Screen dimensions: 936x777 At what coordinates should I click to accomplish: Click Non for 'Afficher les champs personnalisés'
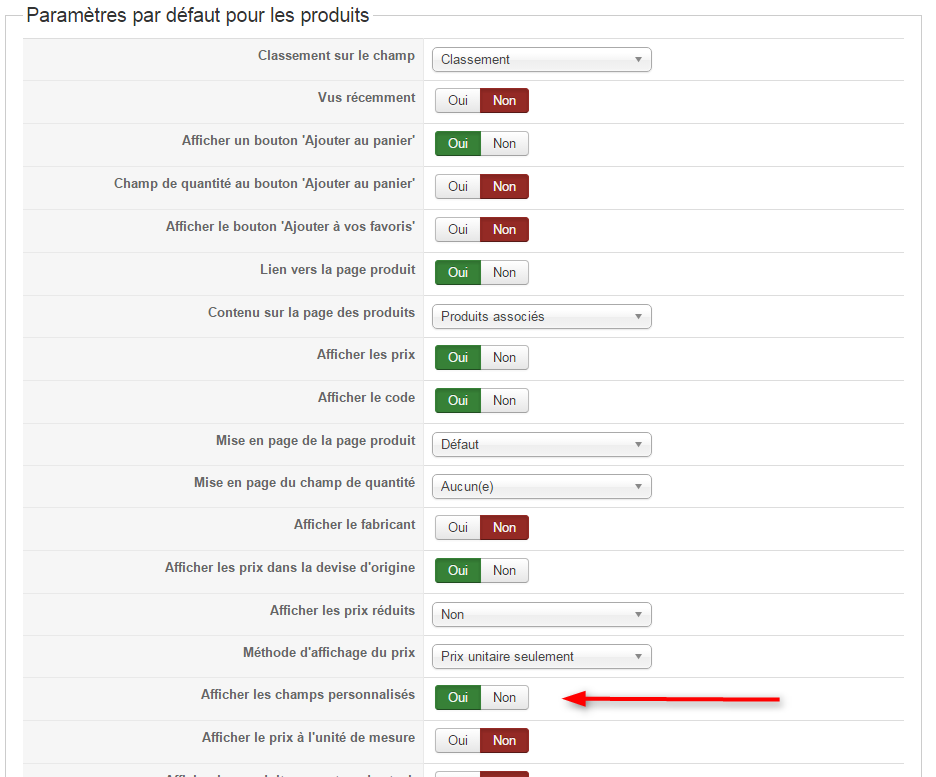(x=504, y=698)
